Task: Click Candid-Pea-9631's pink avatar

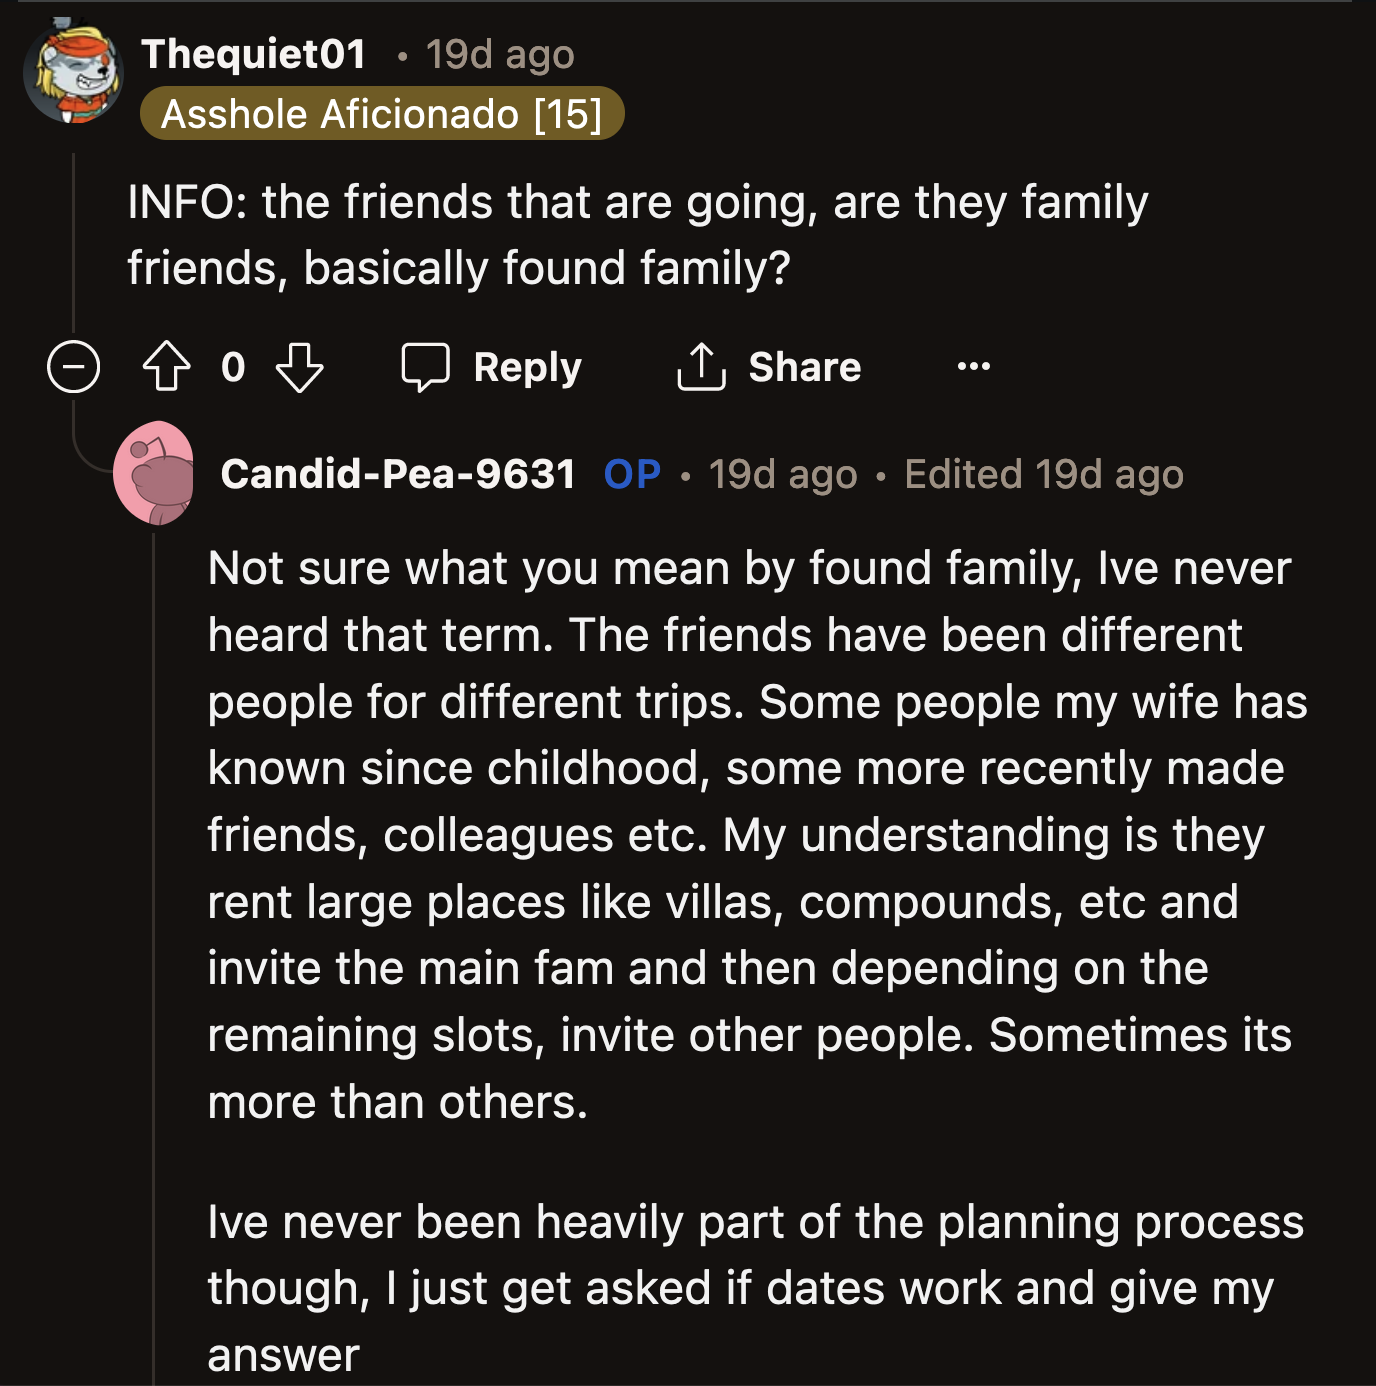Action: [155, 470]
